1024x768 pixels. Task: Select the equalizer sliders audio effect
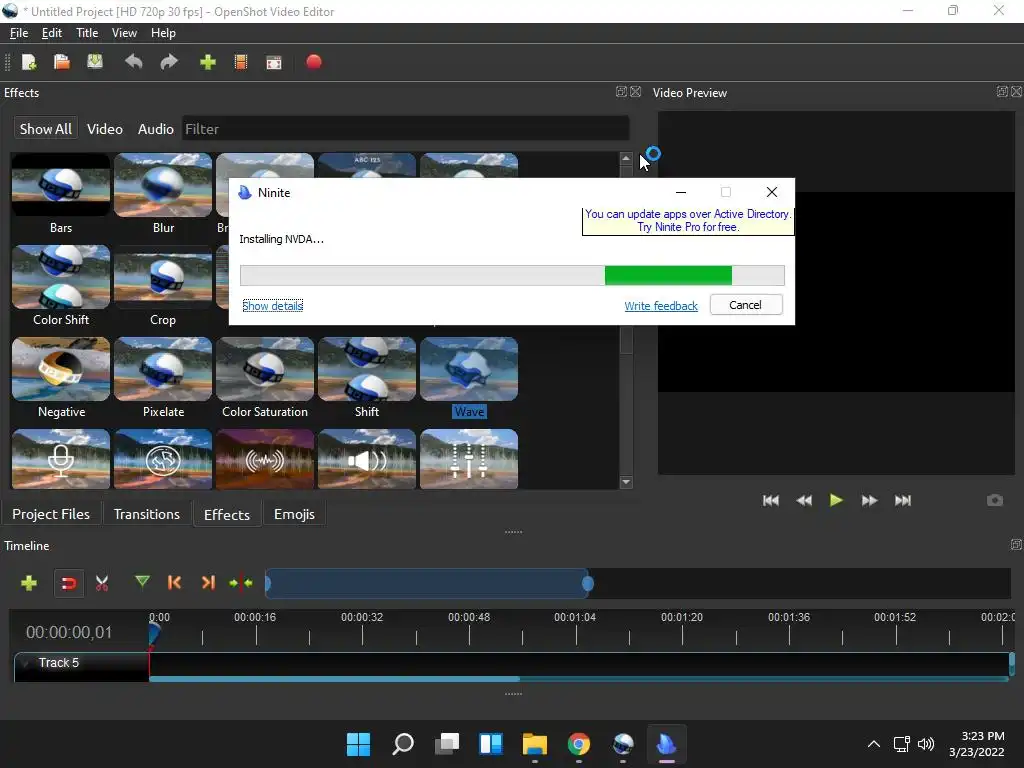469,459
